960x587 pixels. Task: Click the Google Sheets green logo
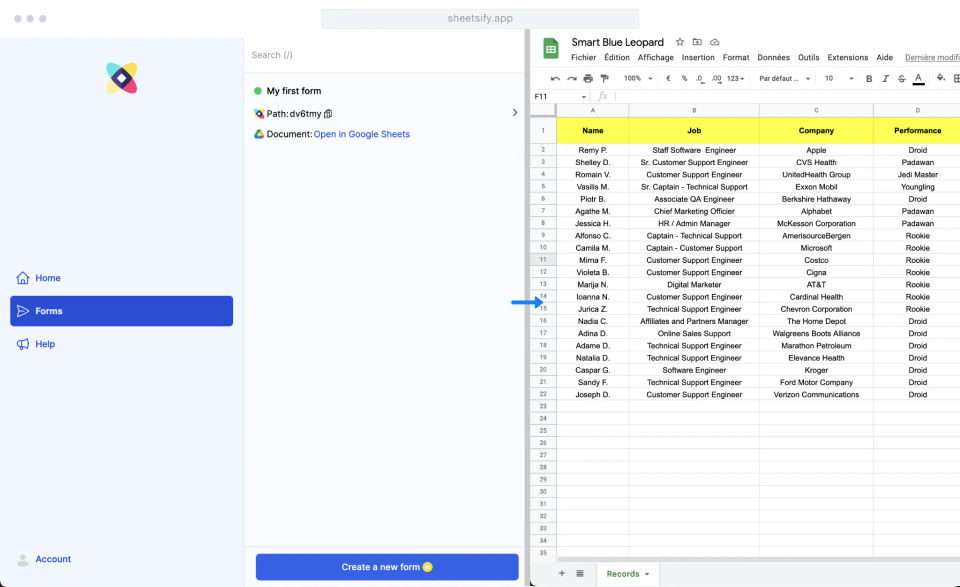pyautogui.click(x=550, y=48)
